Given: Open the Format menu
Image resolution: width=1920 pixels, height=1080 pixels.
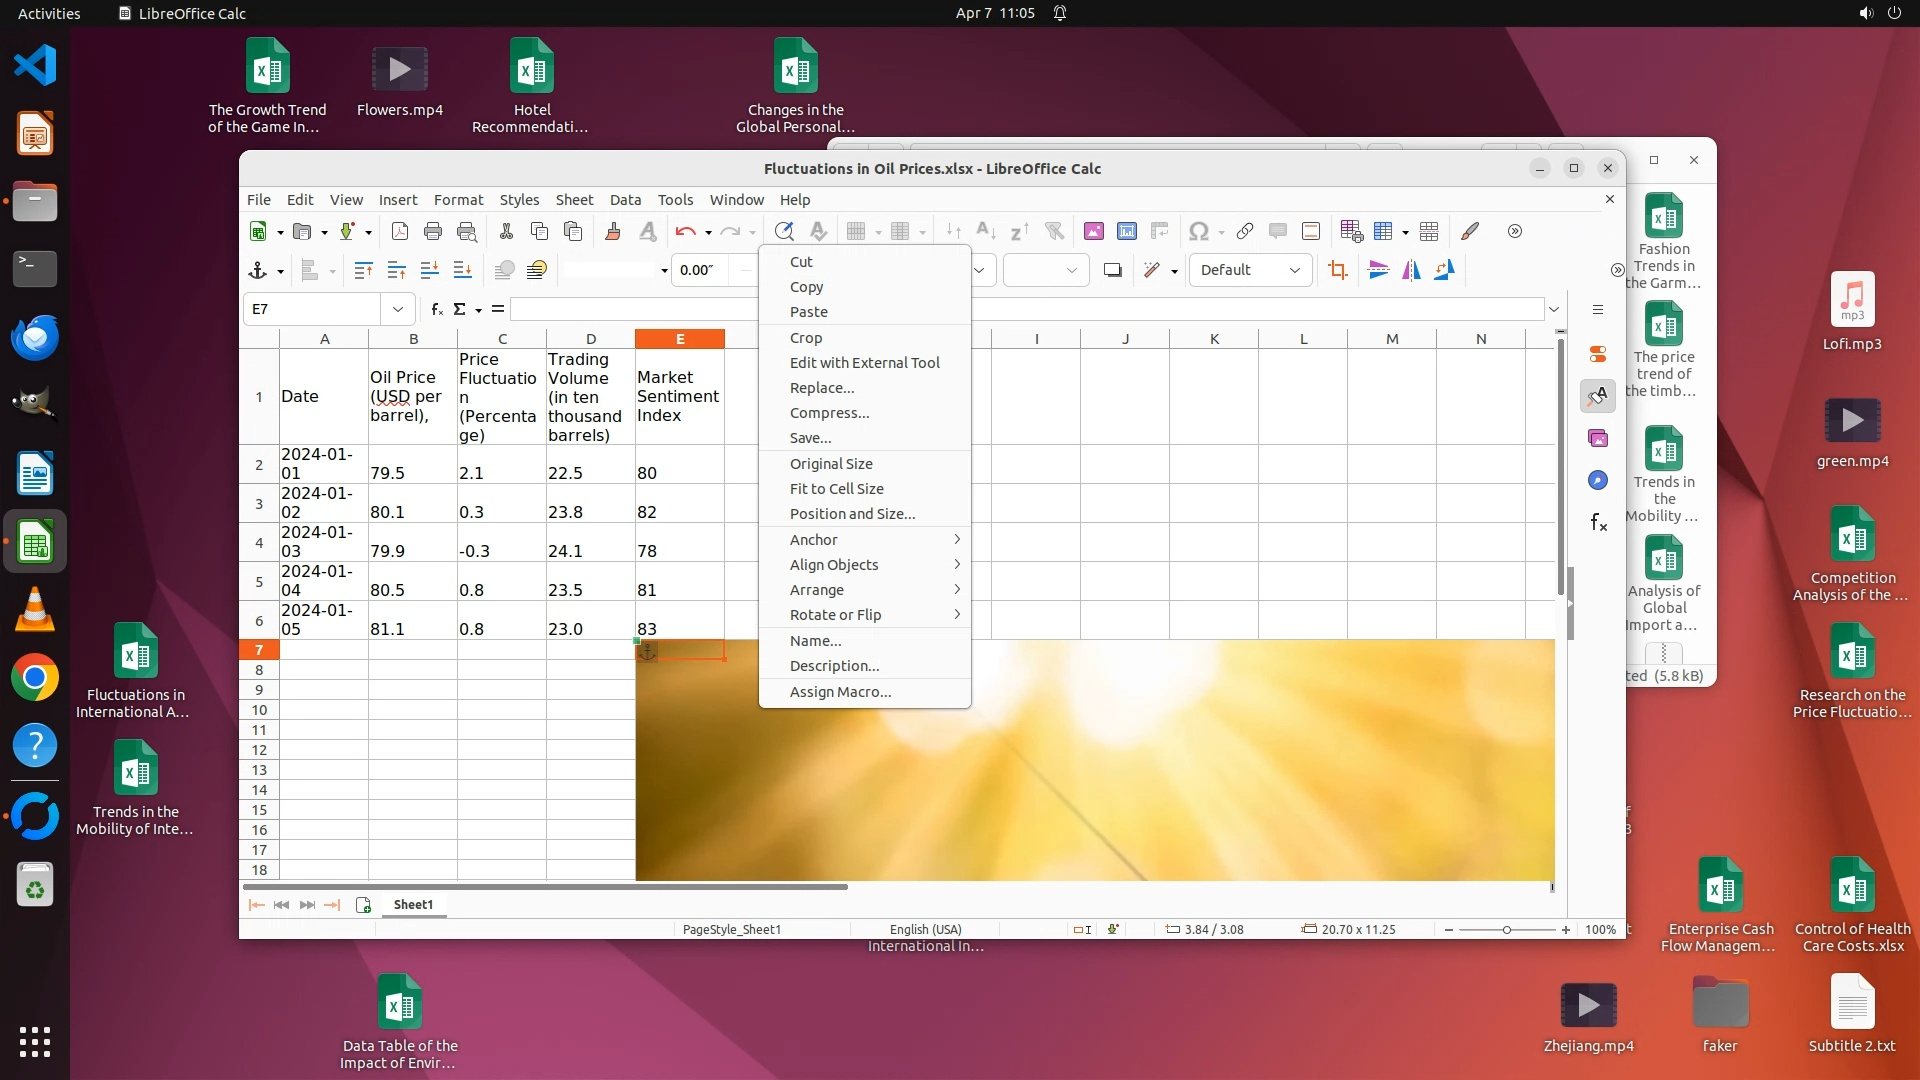Looking at the screenshot, I should tap(458, 200).
